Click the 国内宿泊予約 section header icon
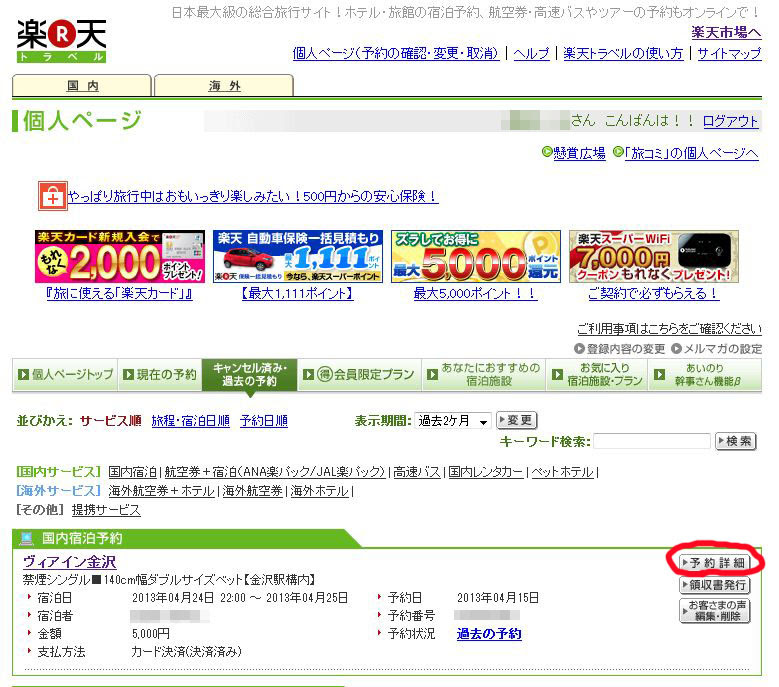 (25, 538)
